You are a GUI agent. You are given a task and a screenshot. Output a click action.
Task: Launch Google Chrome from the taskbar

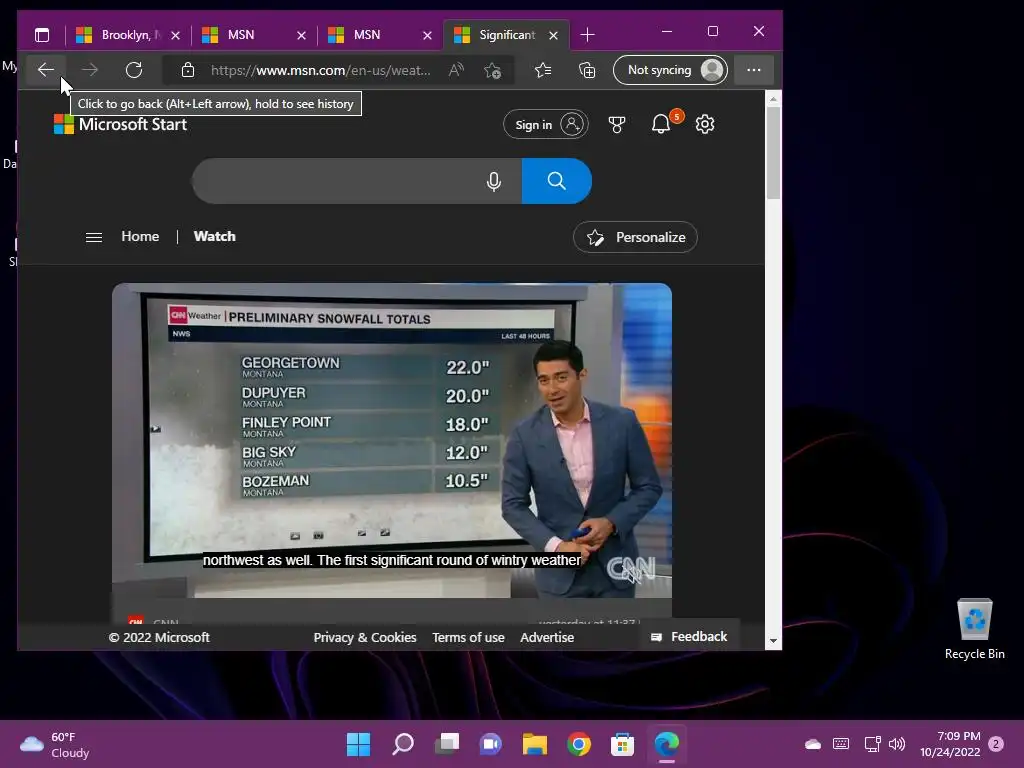(x=579, y=744)
